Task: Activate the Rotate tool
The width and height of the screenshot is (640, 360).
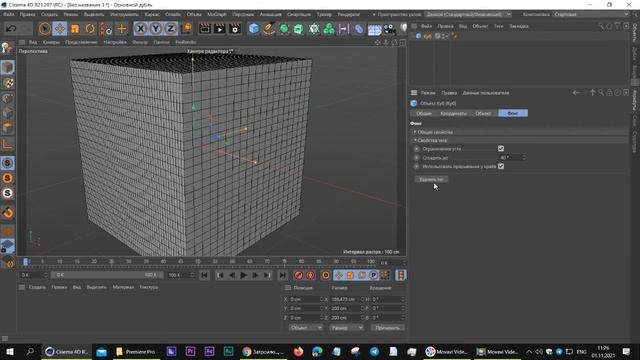Action: tap(90, 29)
